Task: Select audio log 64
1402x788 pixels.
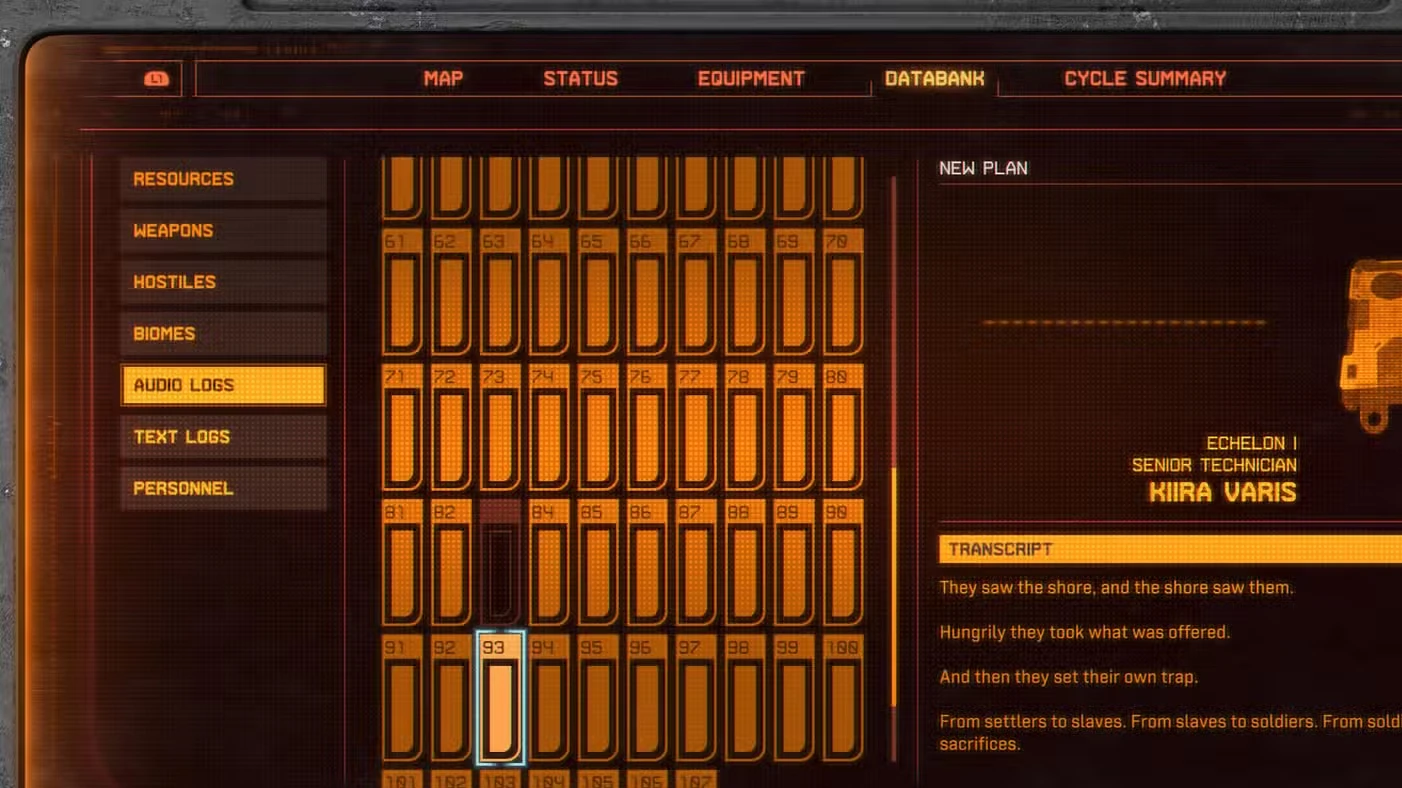Action: click(549, 292)
